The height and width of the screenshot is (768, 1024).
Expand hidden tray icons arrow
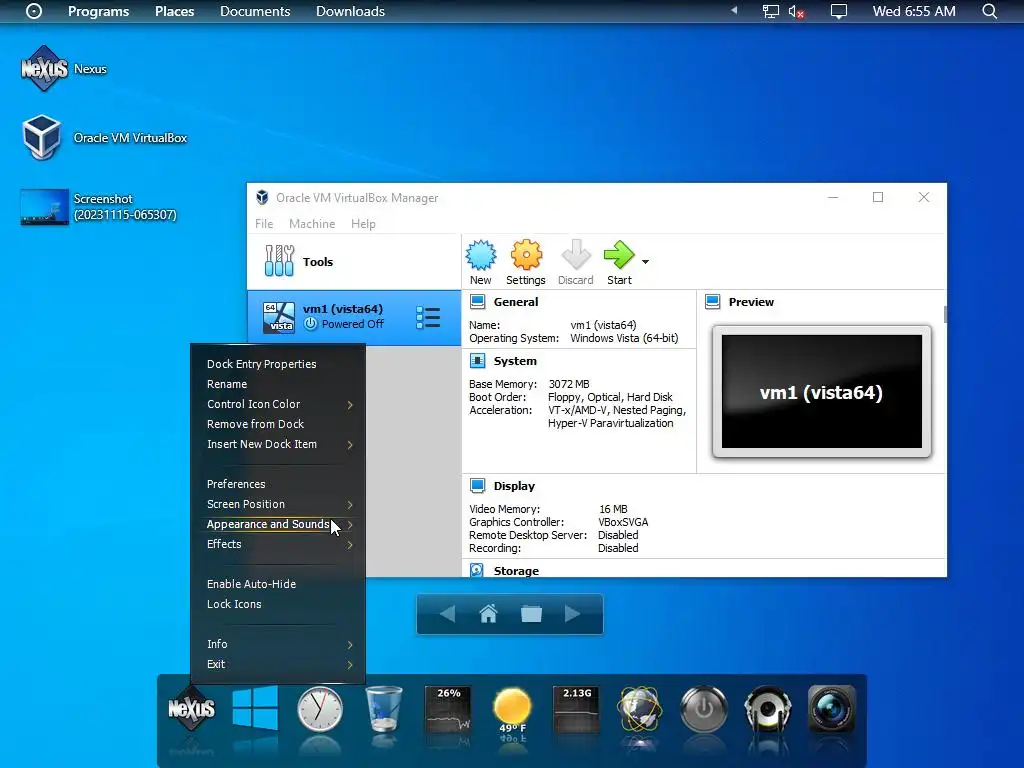[x=734, y=10]
